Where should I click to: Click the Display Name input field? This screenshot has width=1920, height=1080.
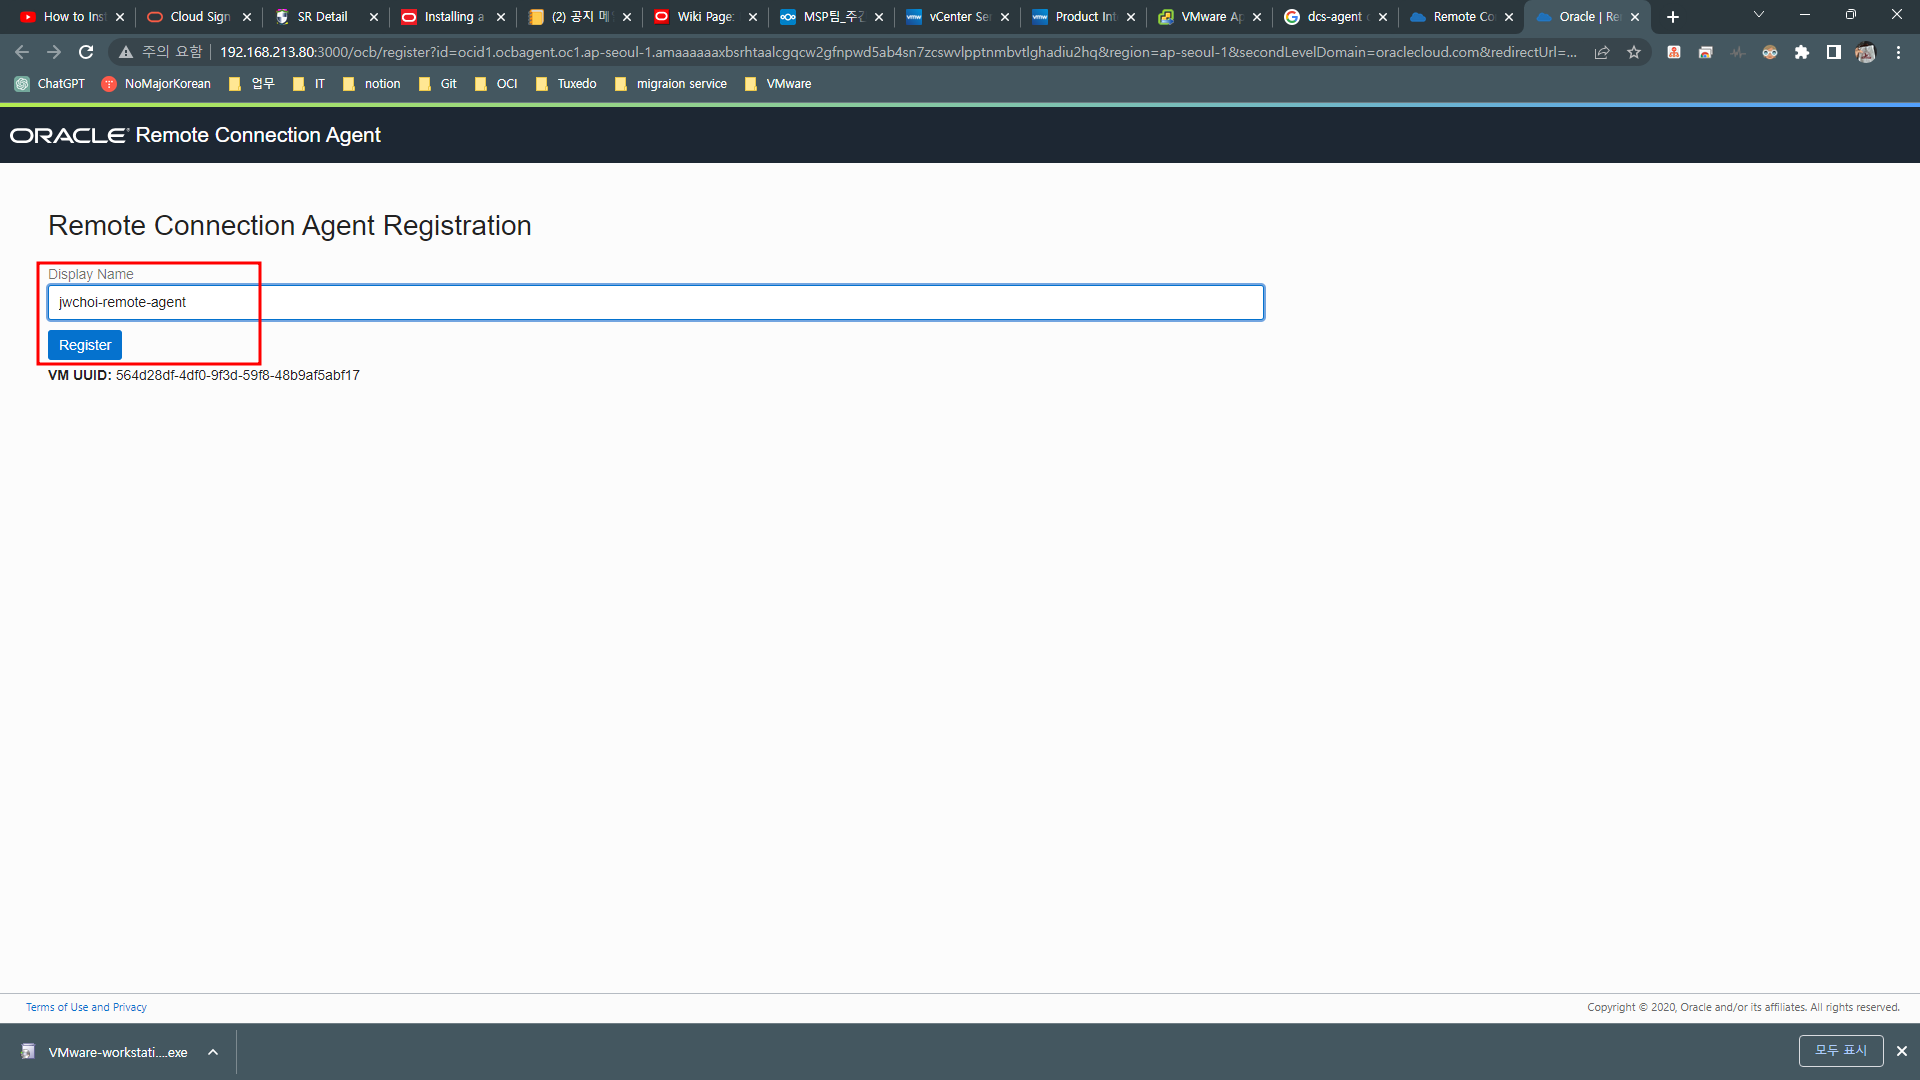(x=656, y=302)
